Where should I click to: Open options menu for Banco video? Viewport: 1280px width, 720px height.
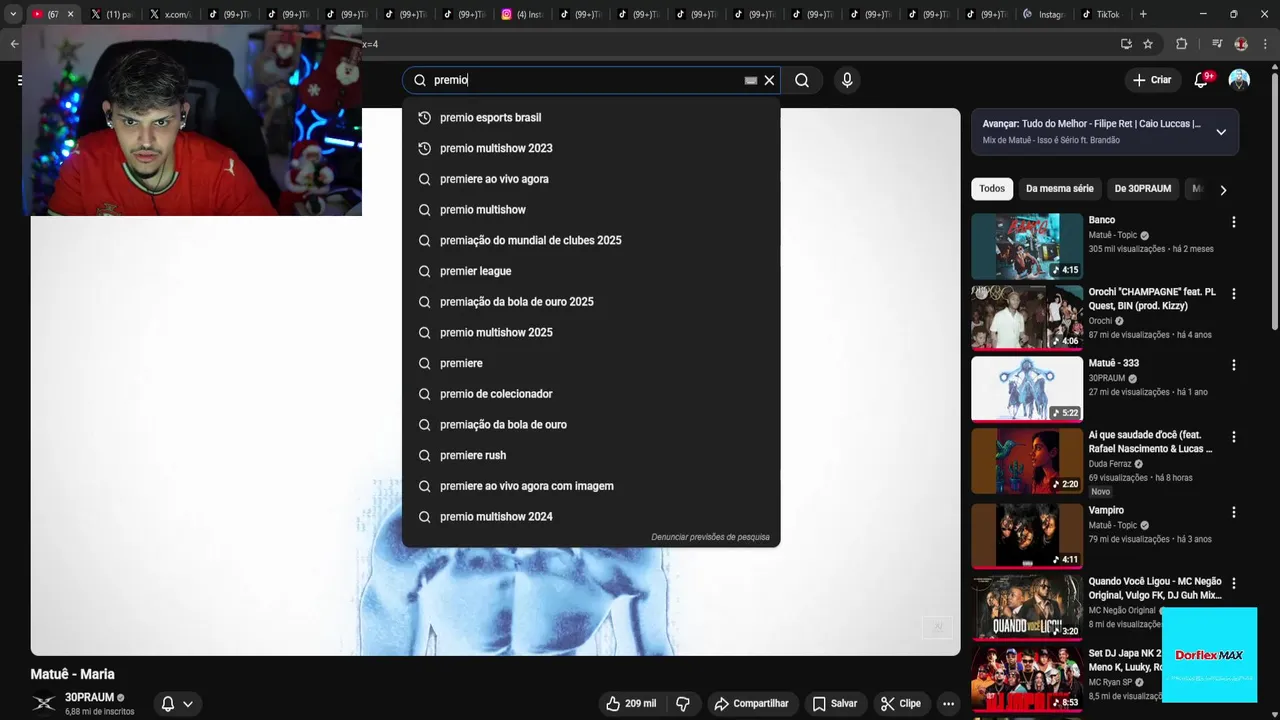click(1233, 222)
